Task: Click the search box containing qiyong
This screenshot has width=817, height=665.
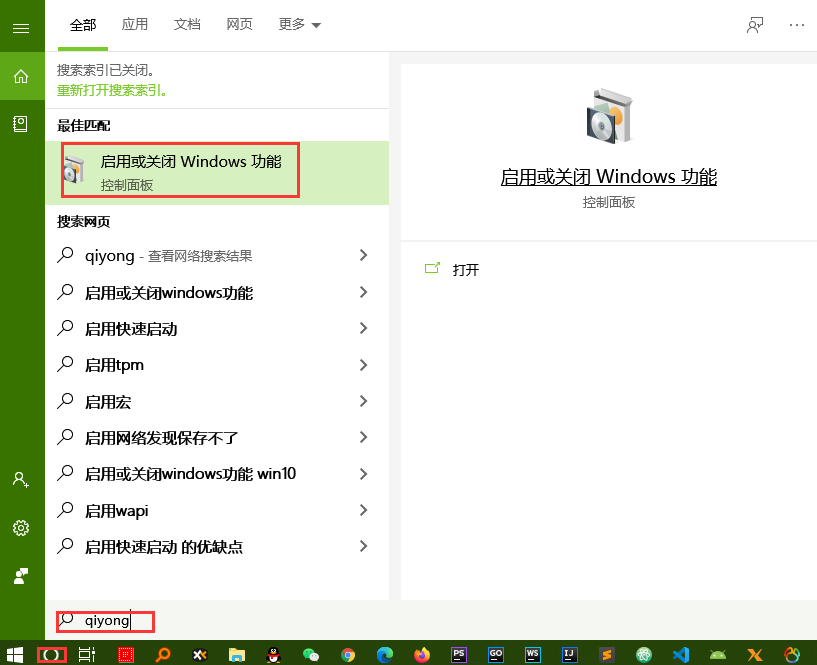Action: (x=106, y=620)
